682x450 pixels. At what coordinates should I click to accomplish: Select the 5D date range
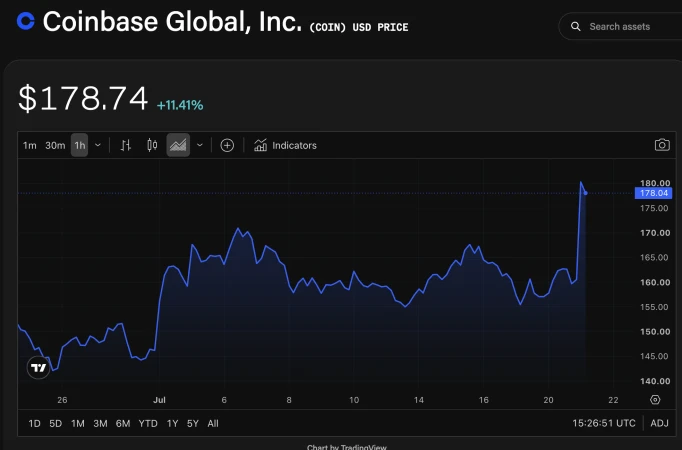[56, 423]
